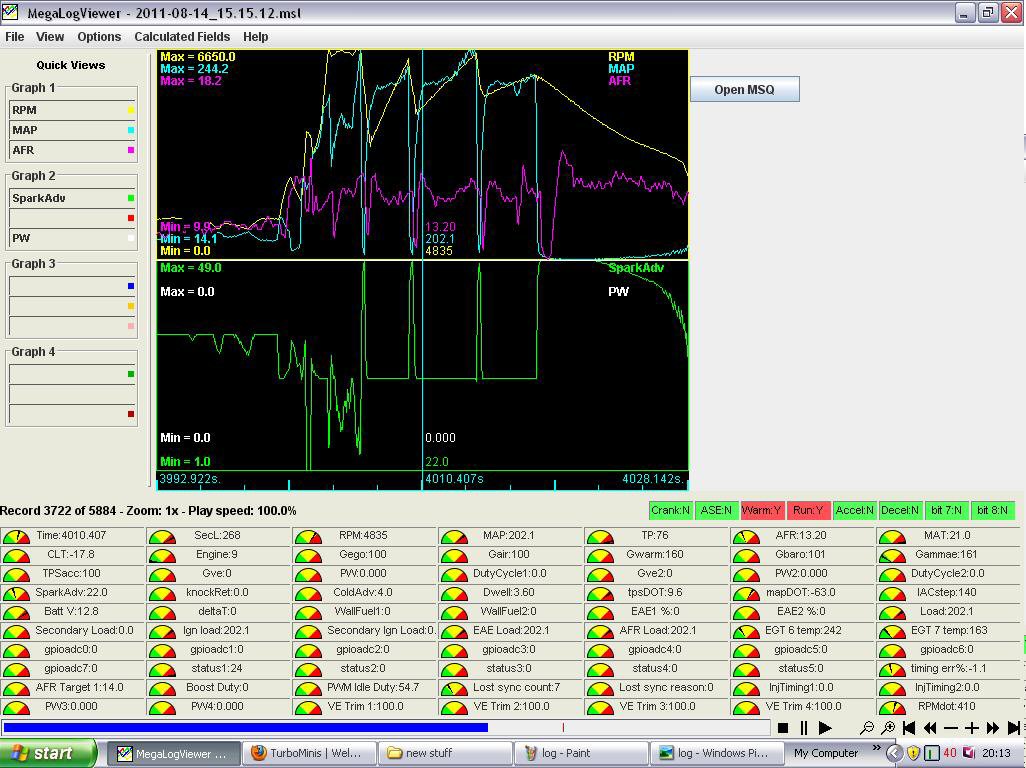Click the red Run:Y status indicator

click(x=808, y=510)
